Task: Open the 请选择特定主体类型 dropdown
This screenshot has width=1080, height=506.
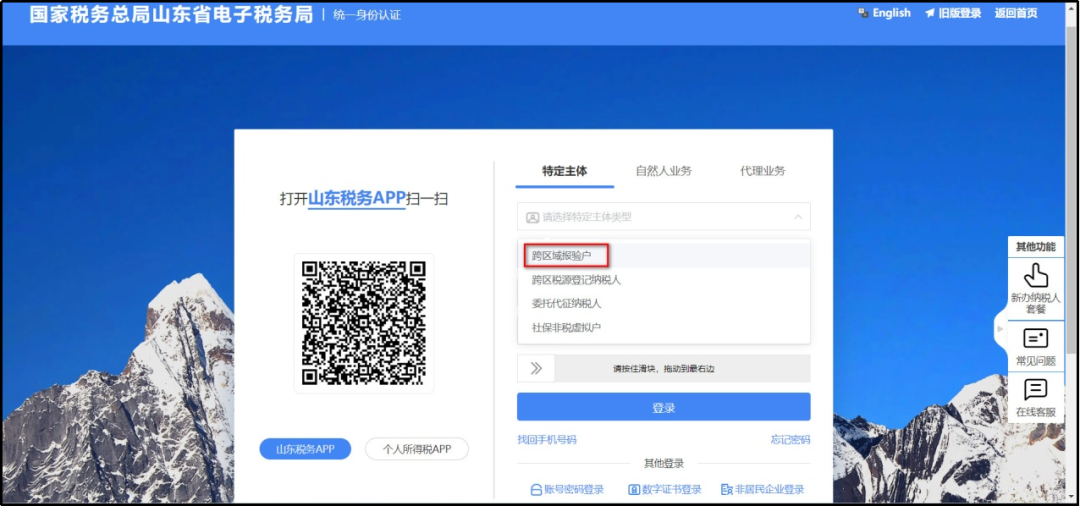Action: pos(663,217)
